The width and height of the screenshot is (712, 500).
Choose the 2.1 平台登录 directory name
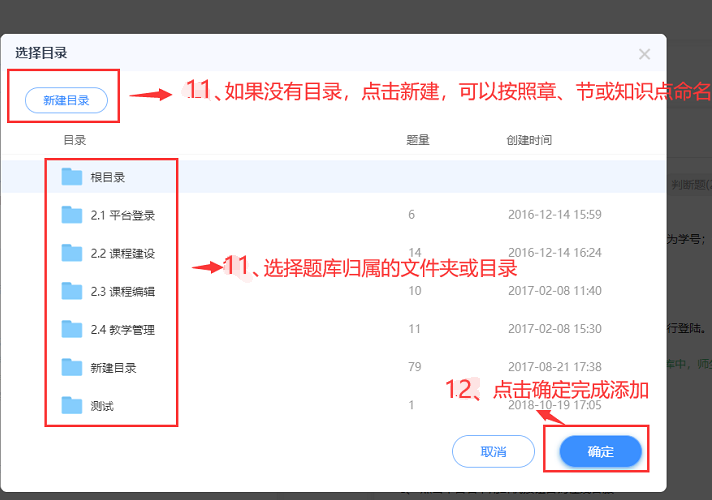tap(123, 215)
